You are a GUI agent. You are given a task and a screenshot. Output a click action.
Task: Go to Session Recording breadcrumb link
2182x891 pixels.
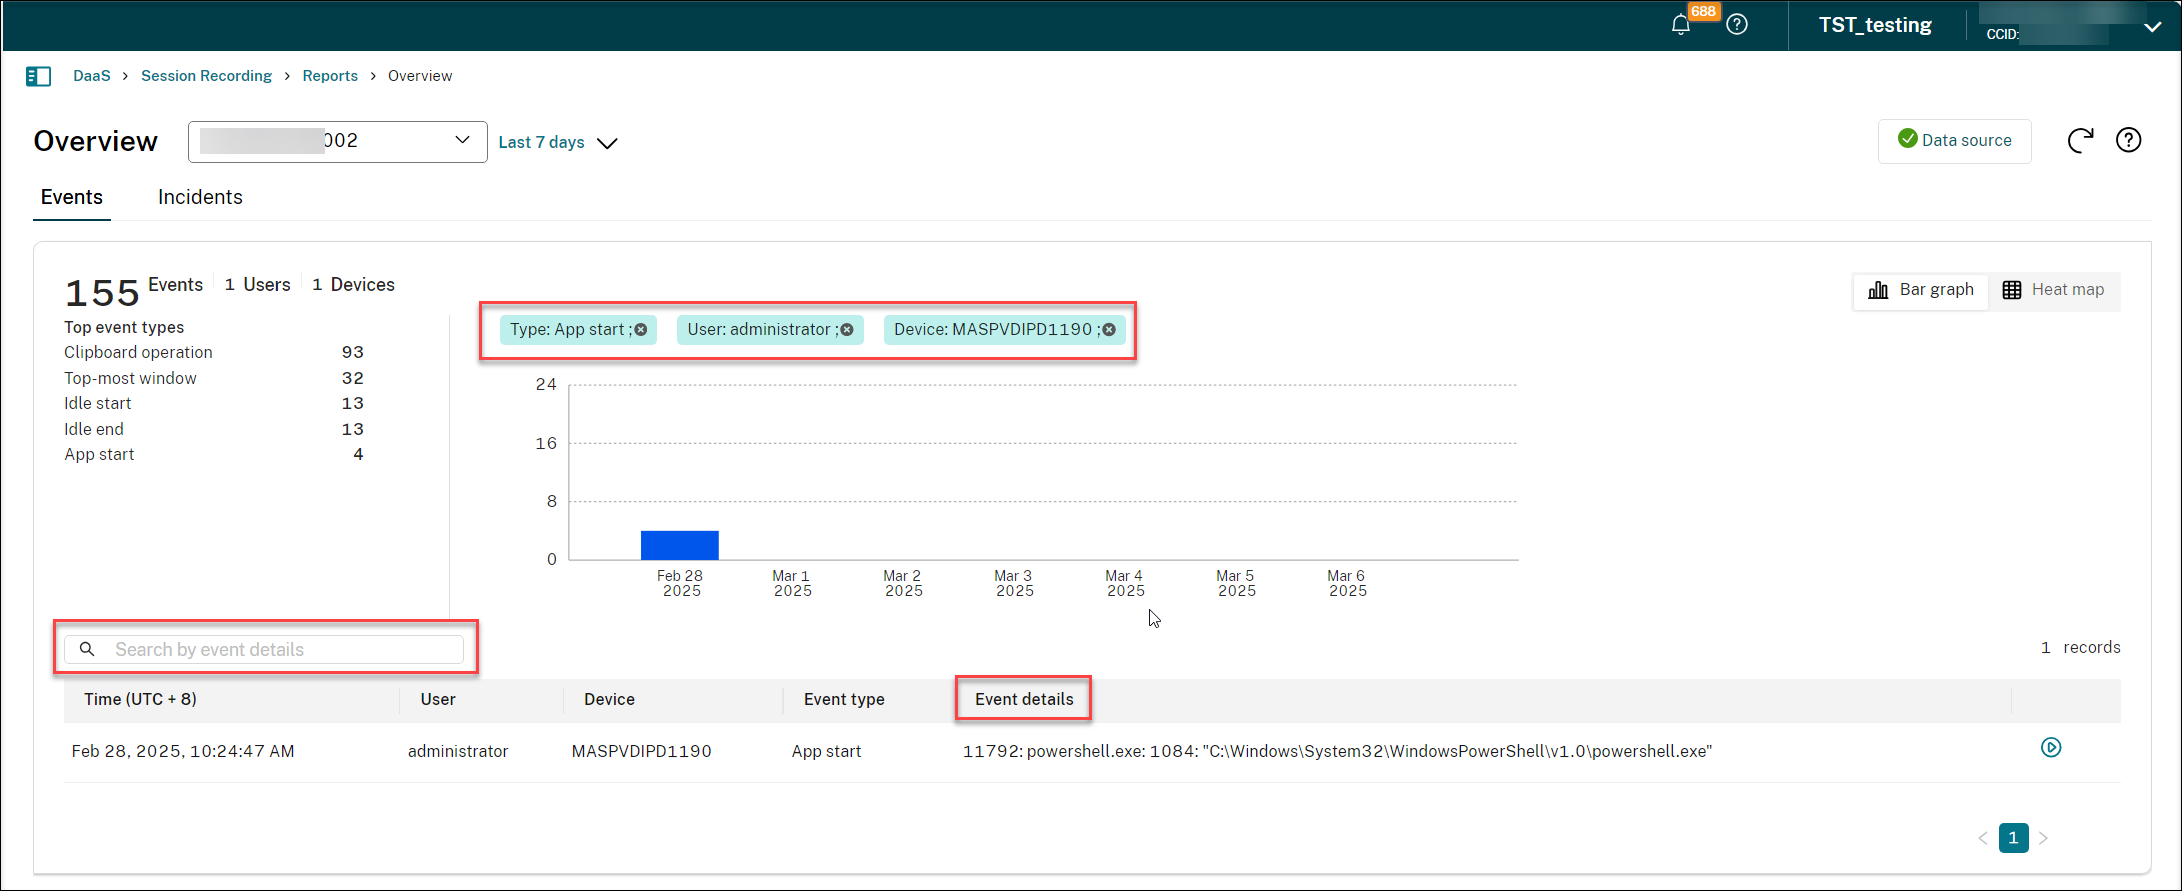206,76
